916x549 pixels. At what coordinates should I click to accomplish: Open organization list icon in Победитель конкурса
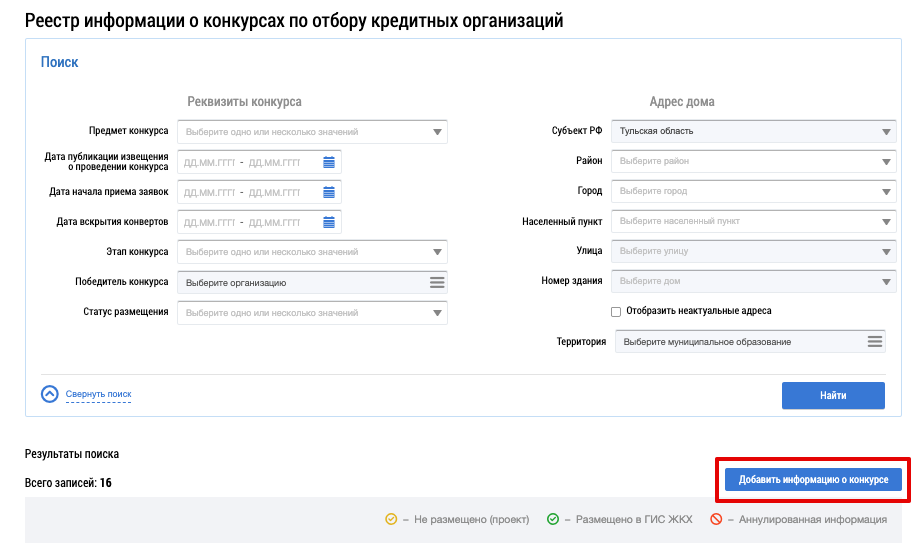coord(437,283)
